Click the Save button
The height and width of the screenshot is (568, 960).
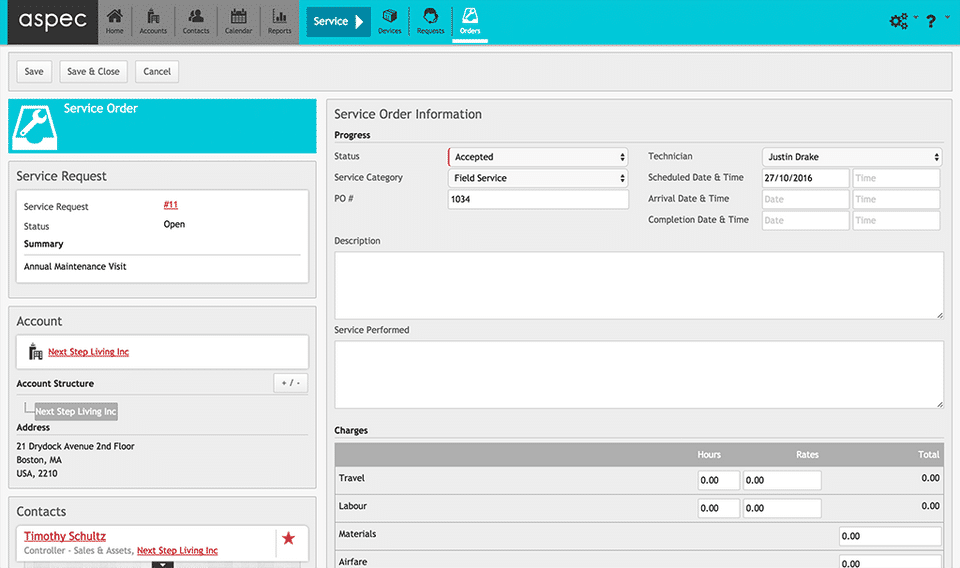(x=34, y=72)
